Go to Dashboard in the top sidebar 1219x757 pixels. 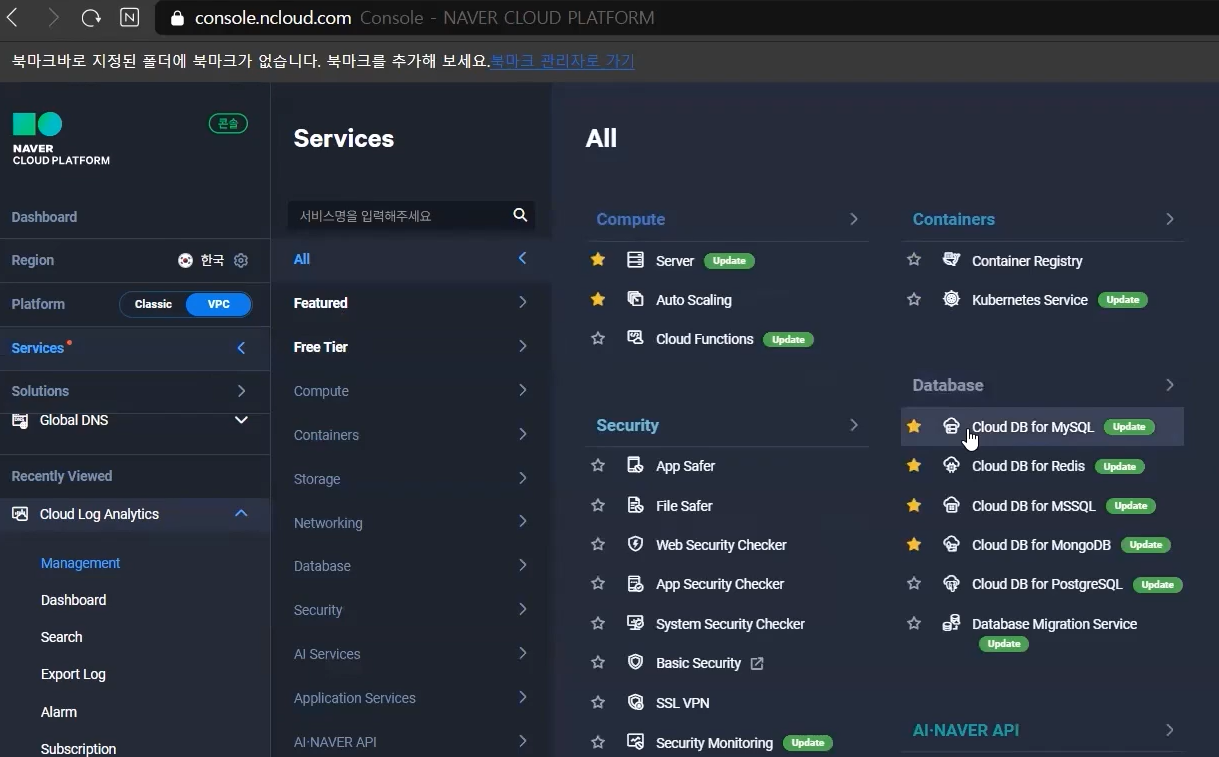pyautogui.click(x=44, y=217)
